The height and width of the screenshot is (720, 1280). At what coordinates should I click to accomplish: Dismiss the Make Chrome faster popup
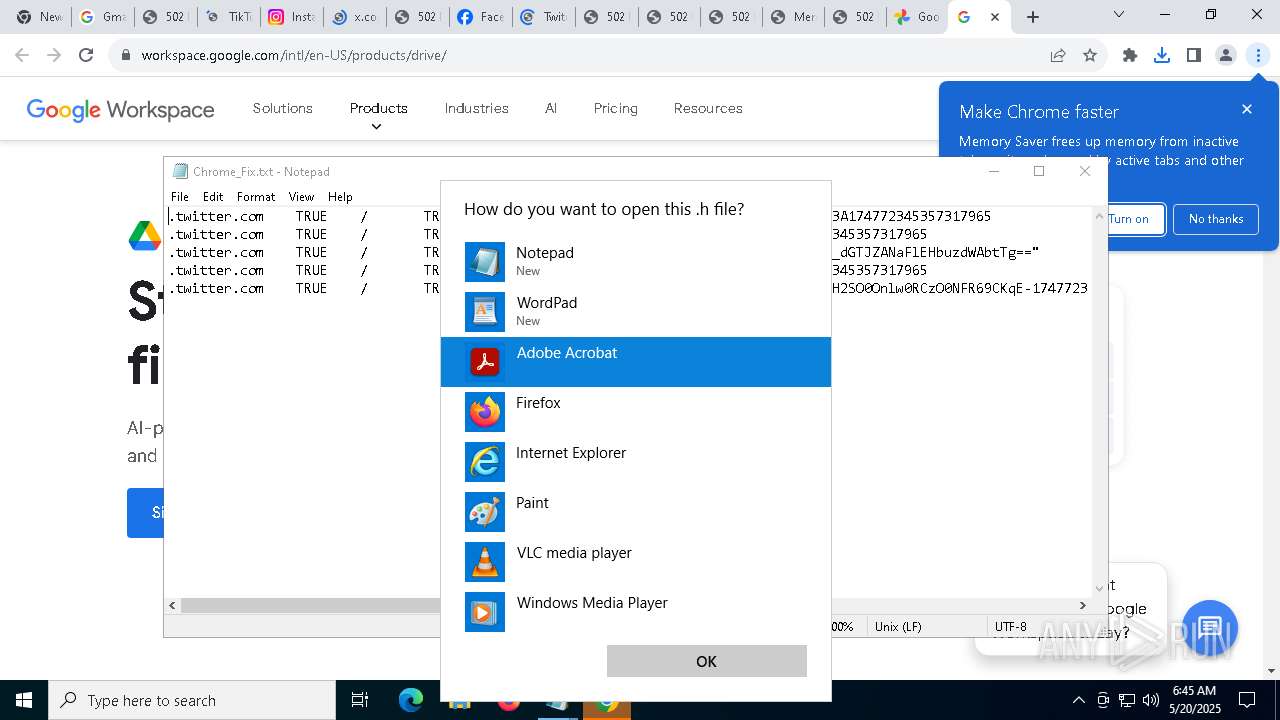click(x=1247, y=109)
